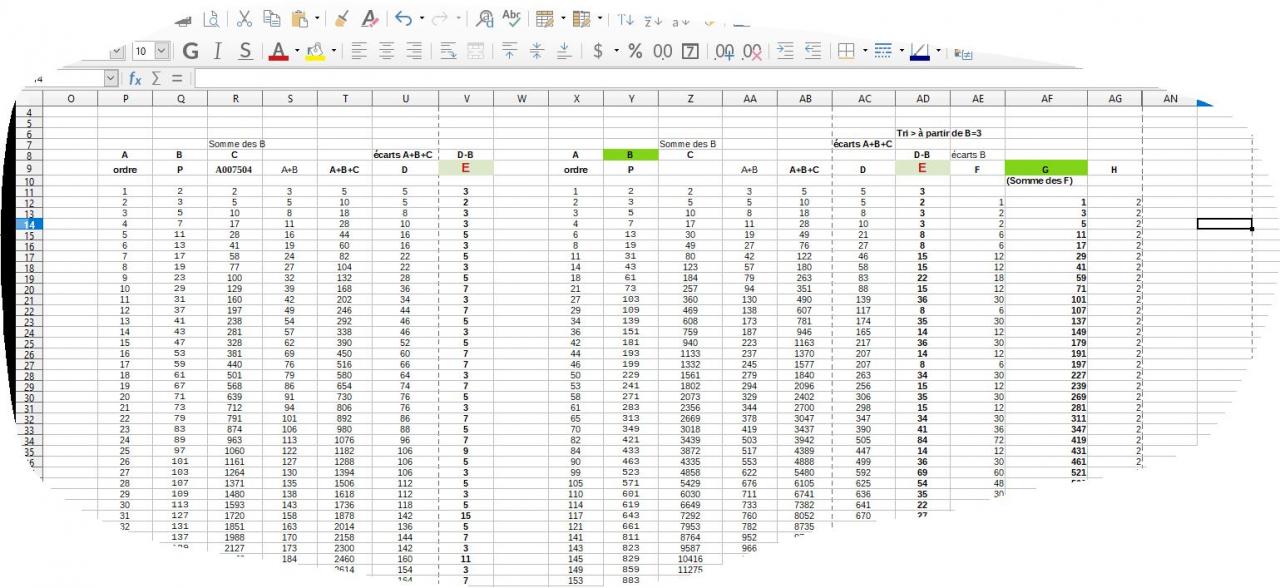Apply the dark blue Border Color
Image resolution: width=1280 pixels, height=588 pixels.
(921, 50)
